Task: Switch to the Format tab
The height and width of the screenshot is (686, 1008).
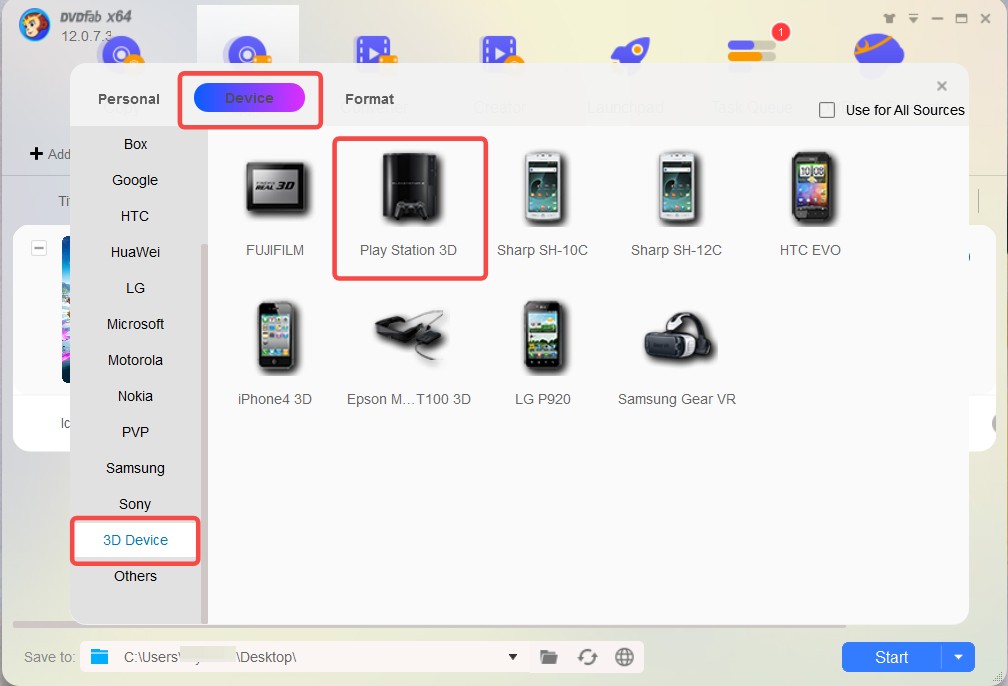Action: coord(369,99)
